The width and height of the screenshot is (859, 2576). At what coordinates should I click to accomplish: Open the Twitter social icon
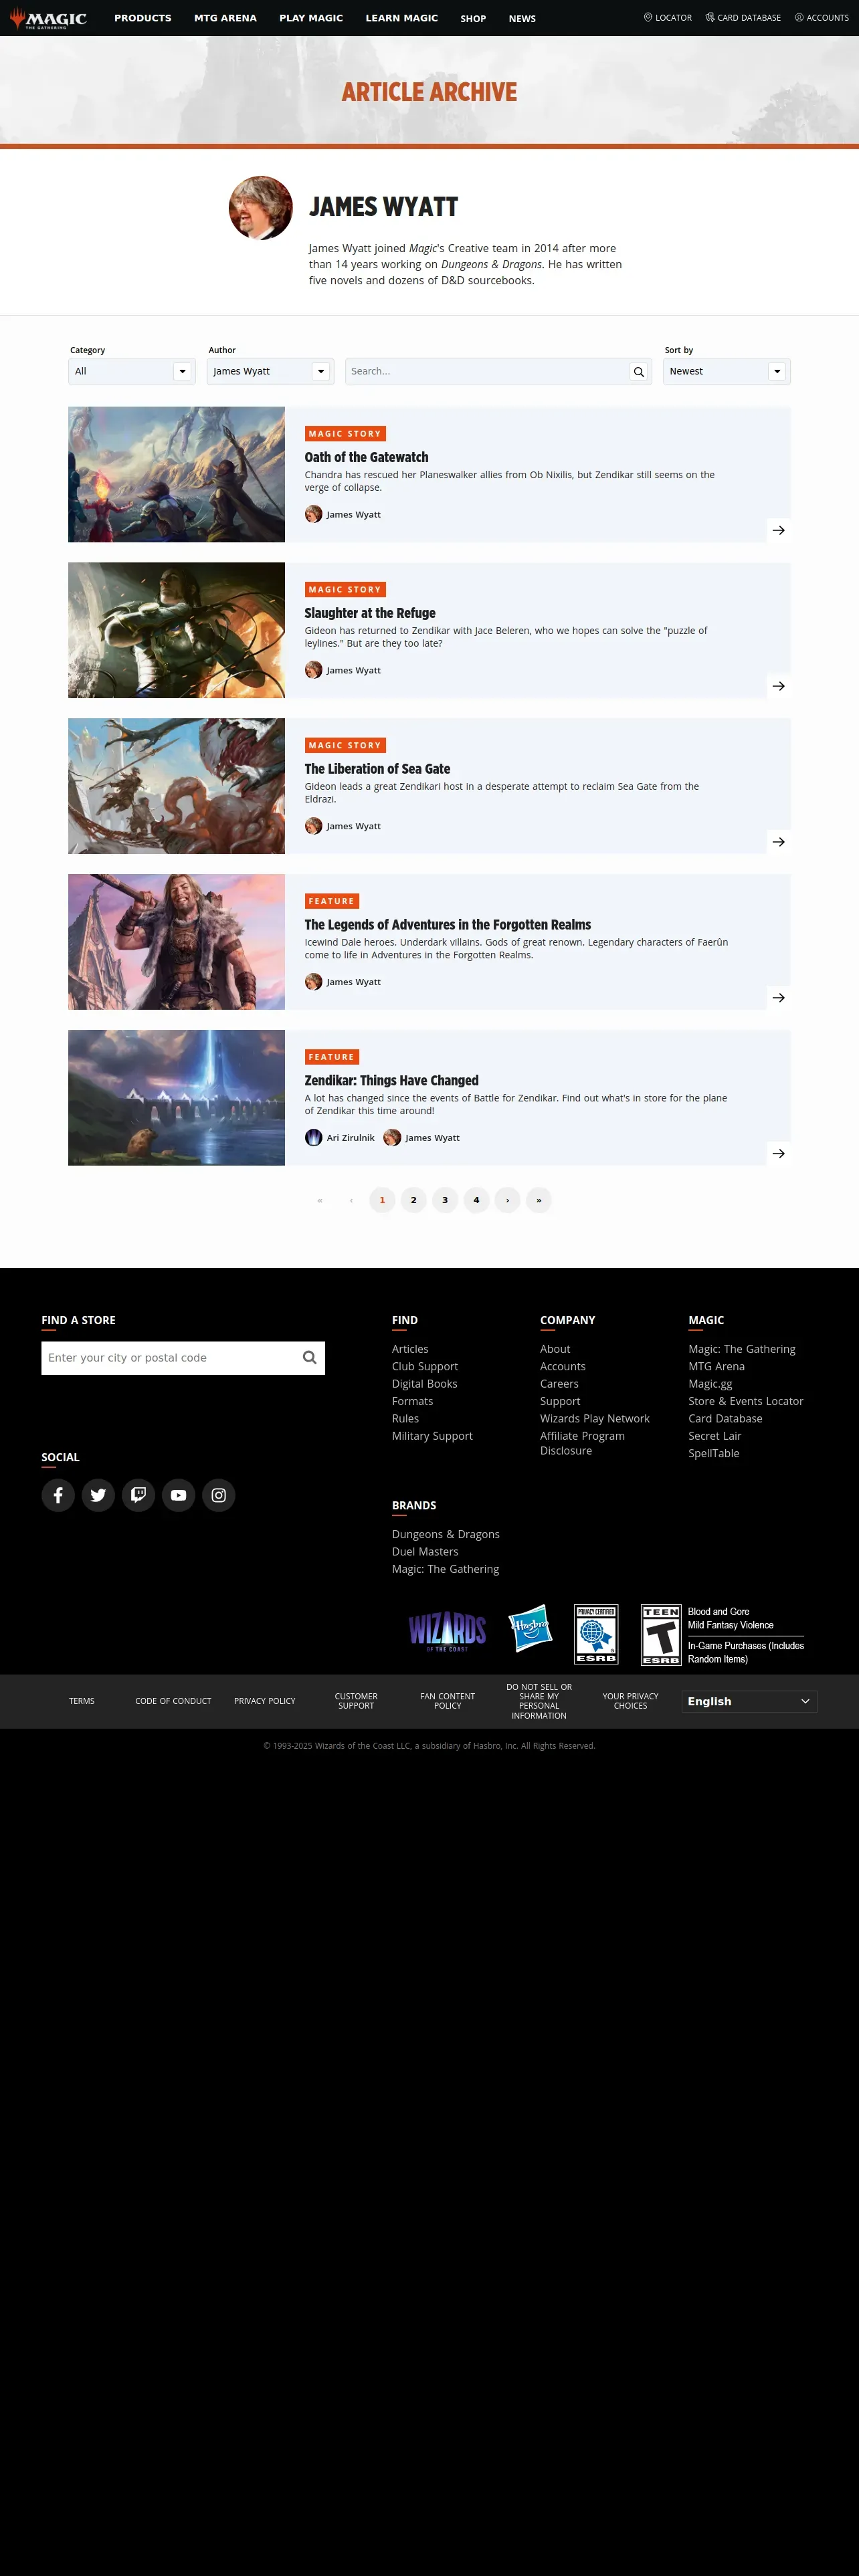[x=98, y=1495]
